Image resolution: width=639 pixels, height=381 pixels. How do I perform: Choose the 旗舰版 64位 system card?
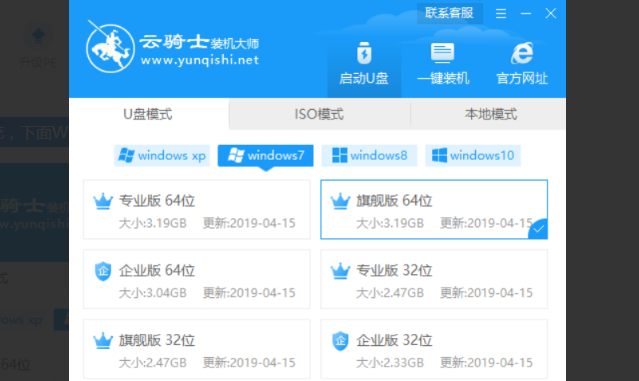point(434,209)
